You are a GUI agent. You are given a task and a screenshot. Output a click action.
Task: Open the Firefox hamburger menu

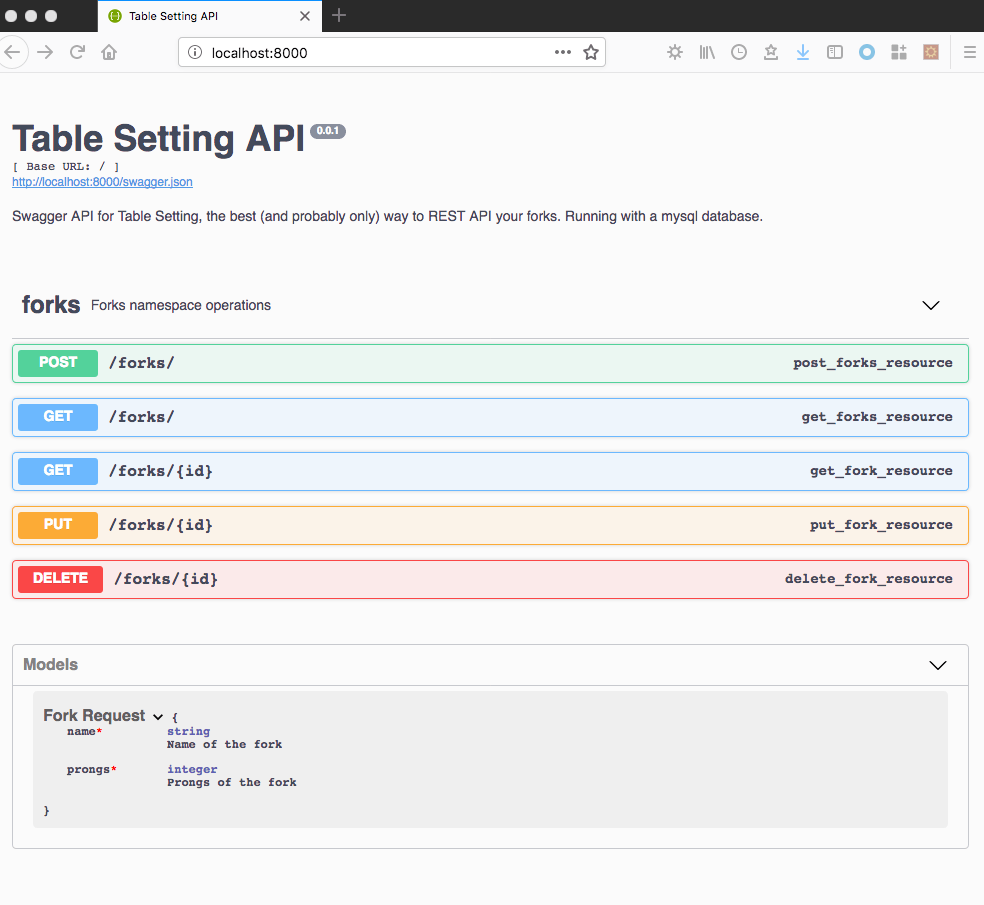click(x=969, y=52)
